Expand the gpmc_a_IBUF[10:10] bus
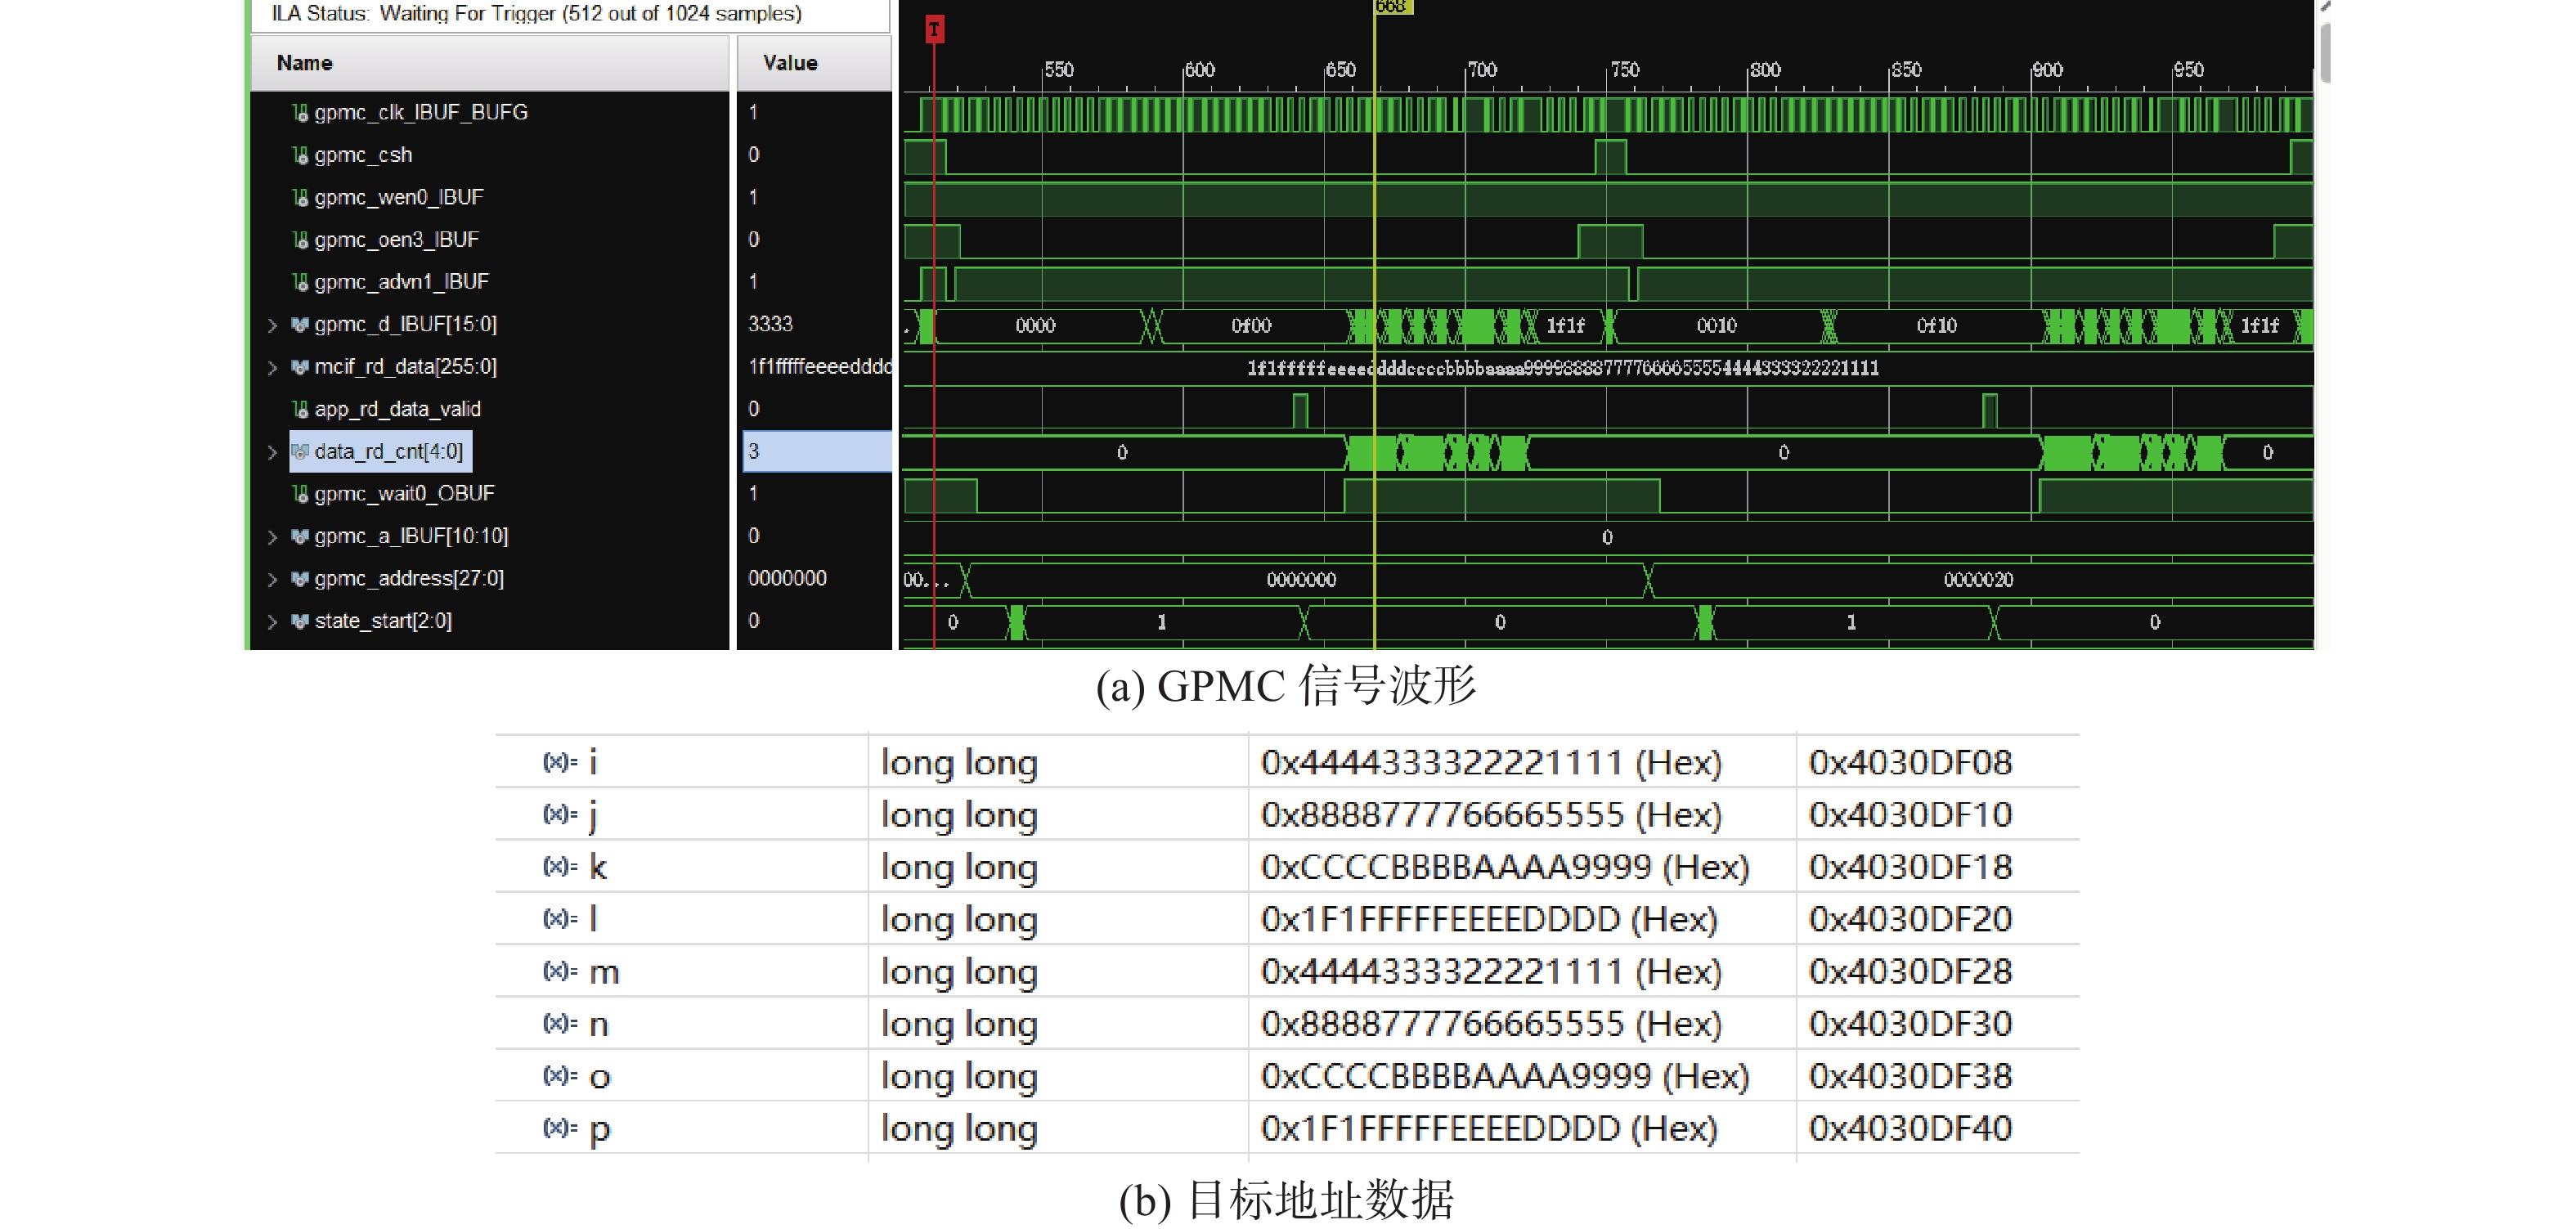 coord(272,537)
